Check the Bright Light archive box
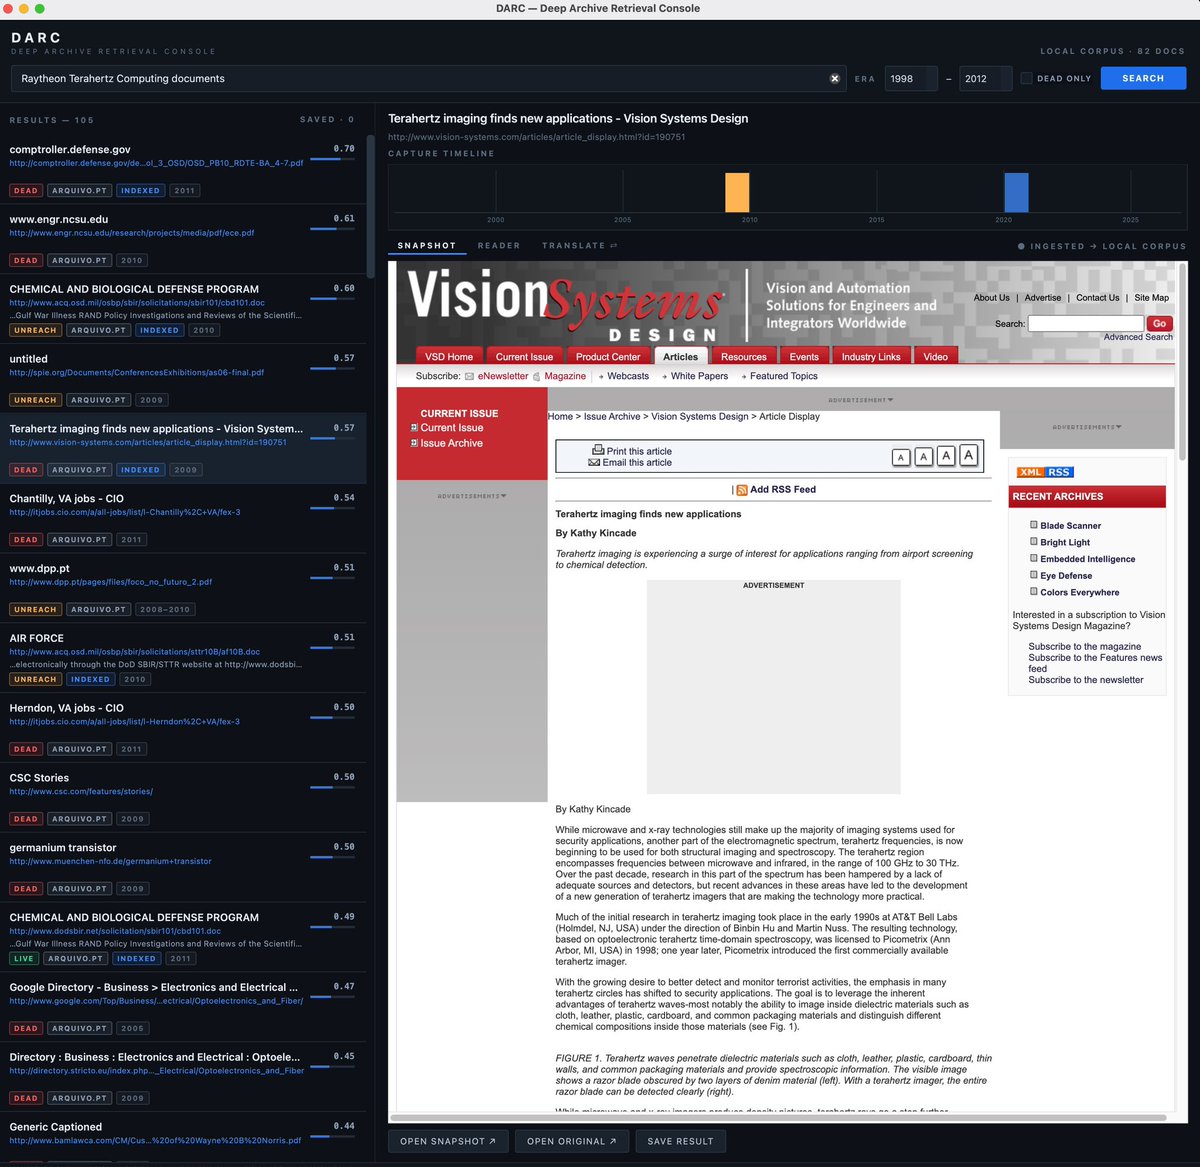The width and height of the screenshot is (1200, 1167). pos(1034,541)
